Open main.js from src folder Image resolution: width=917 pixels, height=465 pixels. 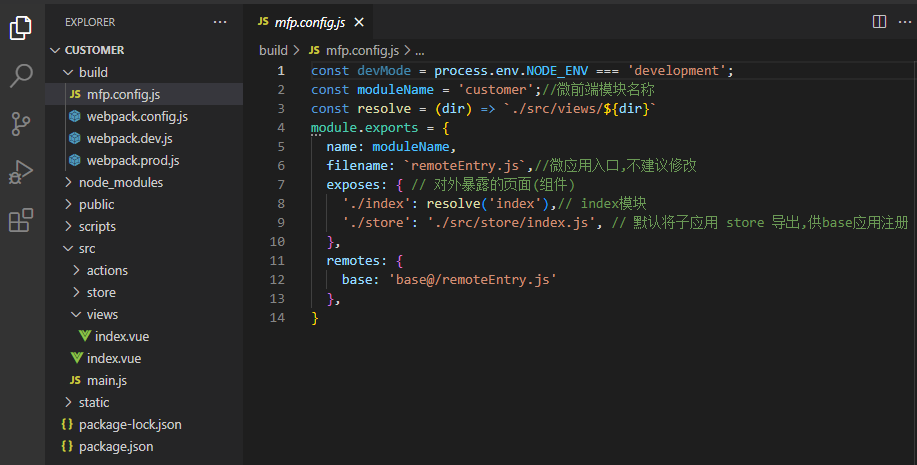(106, 380)
